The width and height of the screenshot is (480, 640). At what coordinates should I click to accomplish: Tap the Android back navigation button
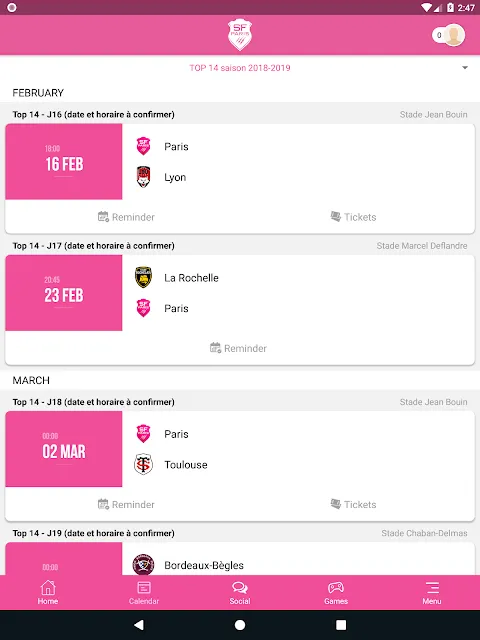tap(139, 624)
